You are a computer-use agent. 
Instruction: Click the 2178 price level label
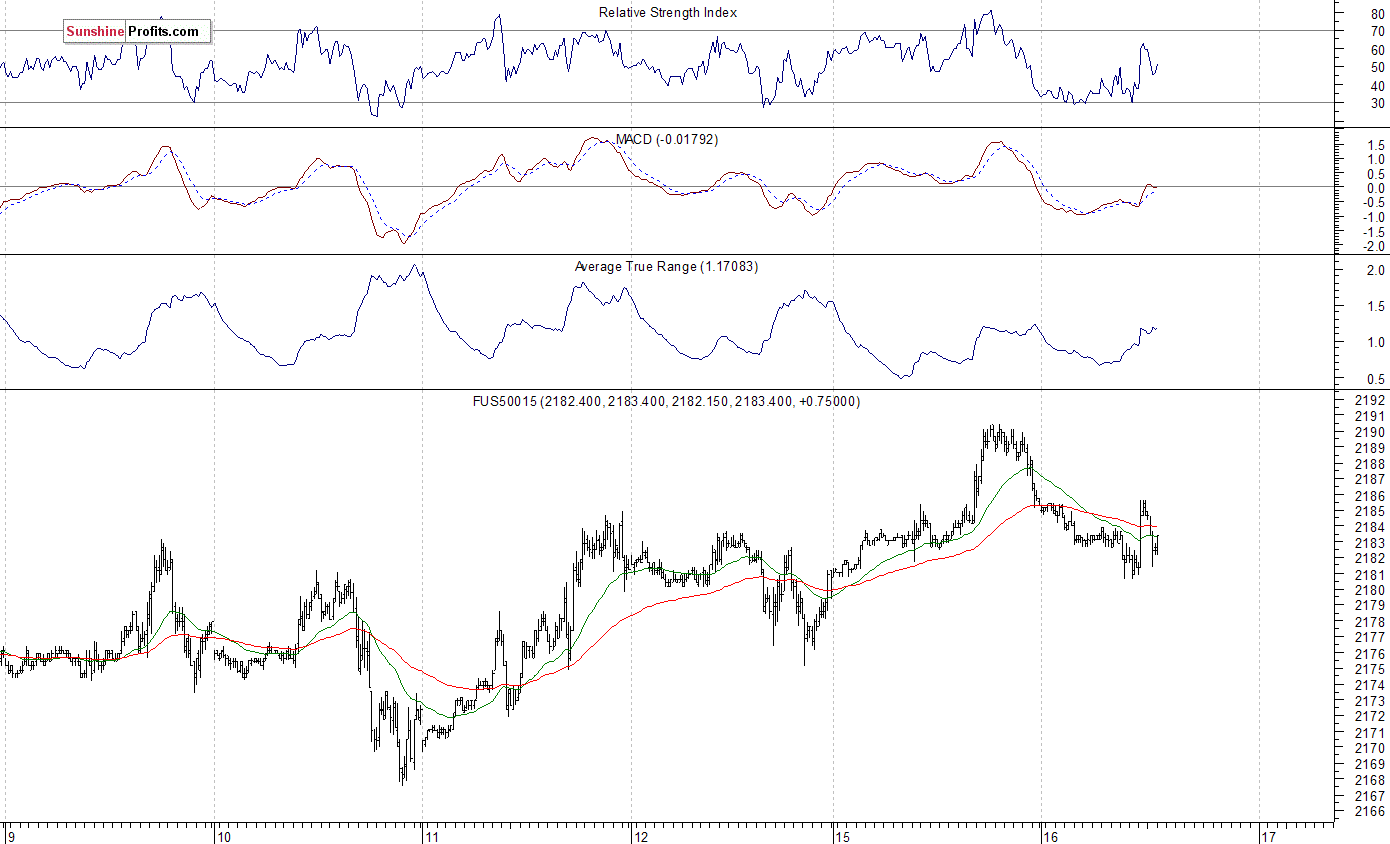(x=1368, y=622)
